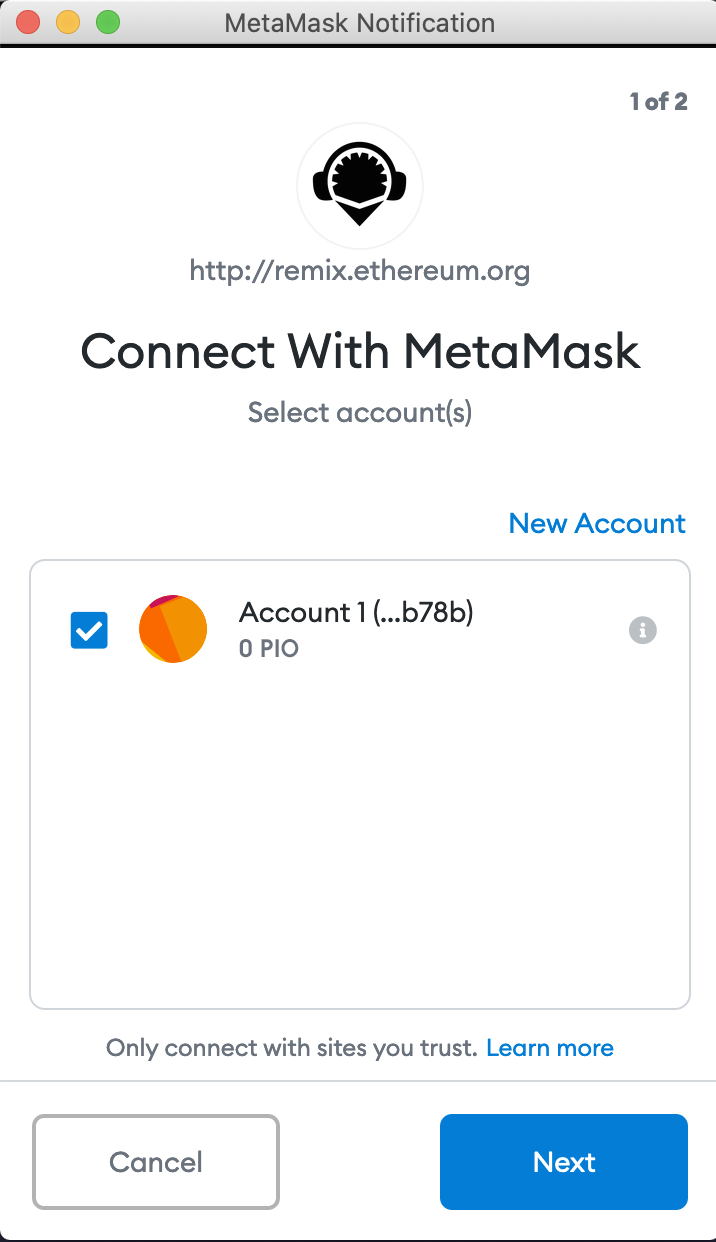Close the MetaMask Notification window
716x1242 pixels.
coord(28,22)
